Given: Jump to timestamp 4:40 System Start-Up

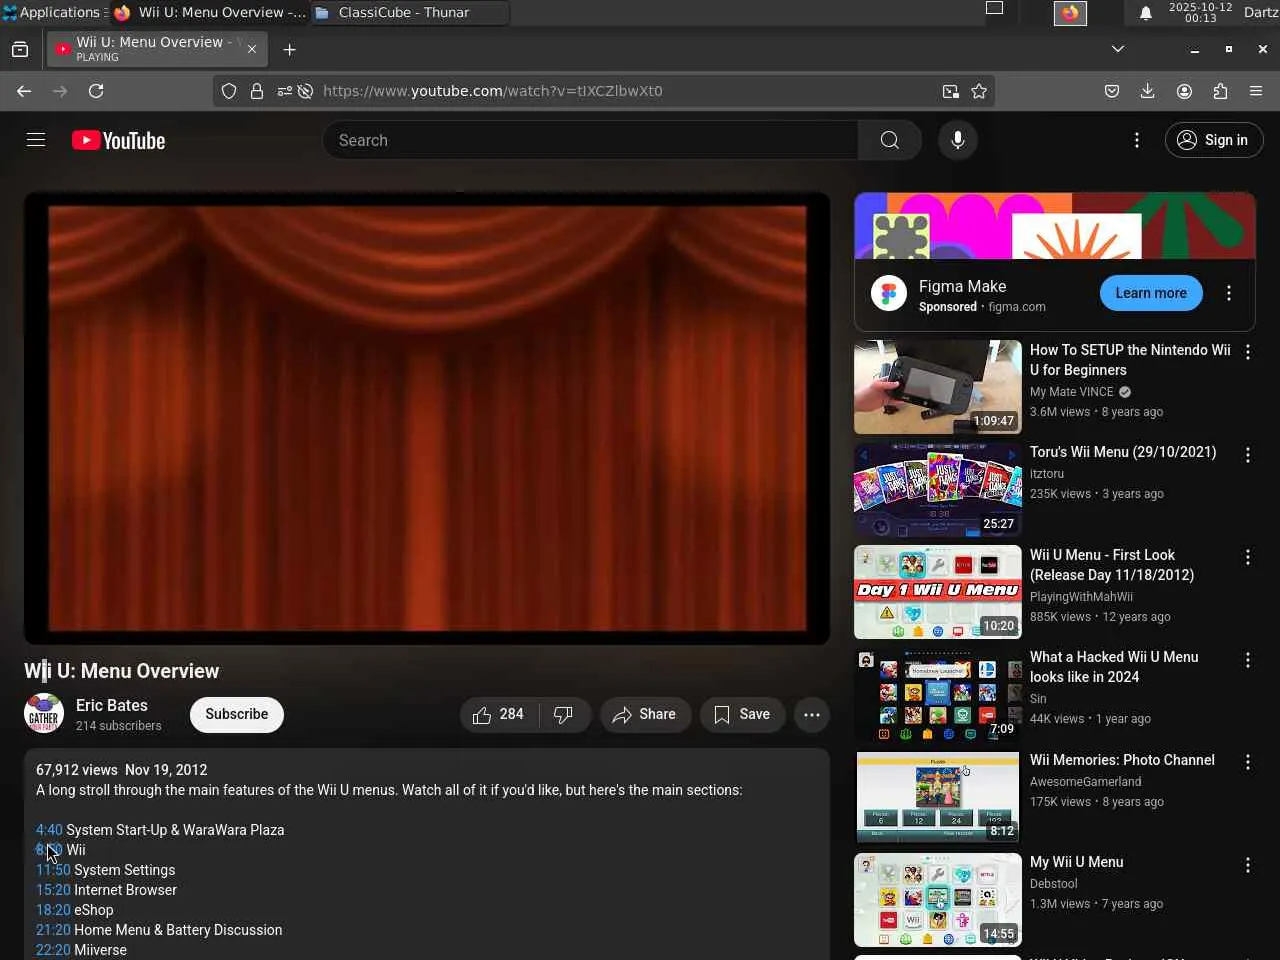Looking at the screenshot, I should click(49, 830).
